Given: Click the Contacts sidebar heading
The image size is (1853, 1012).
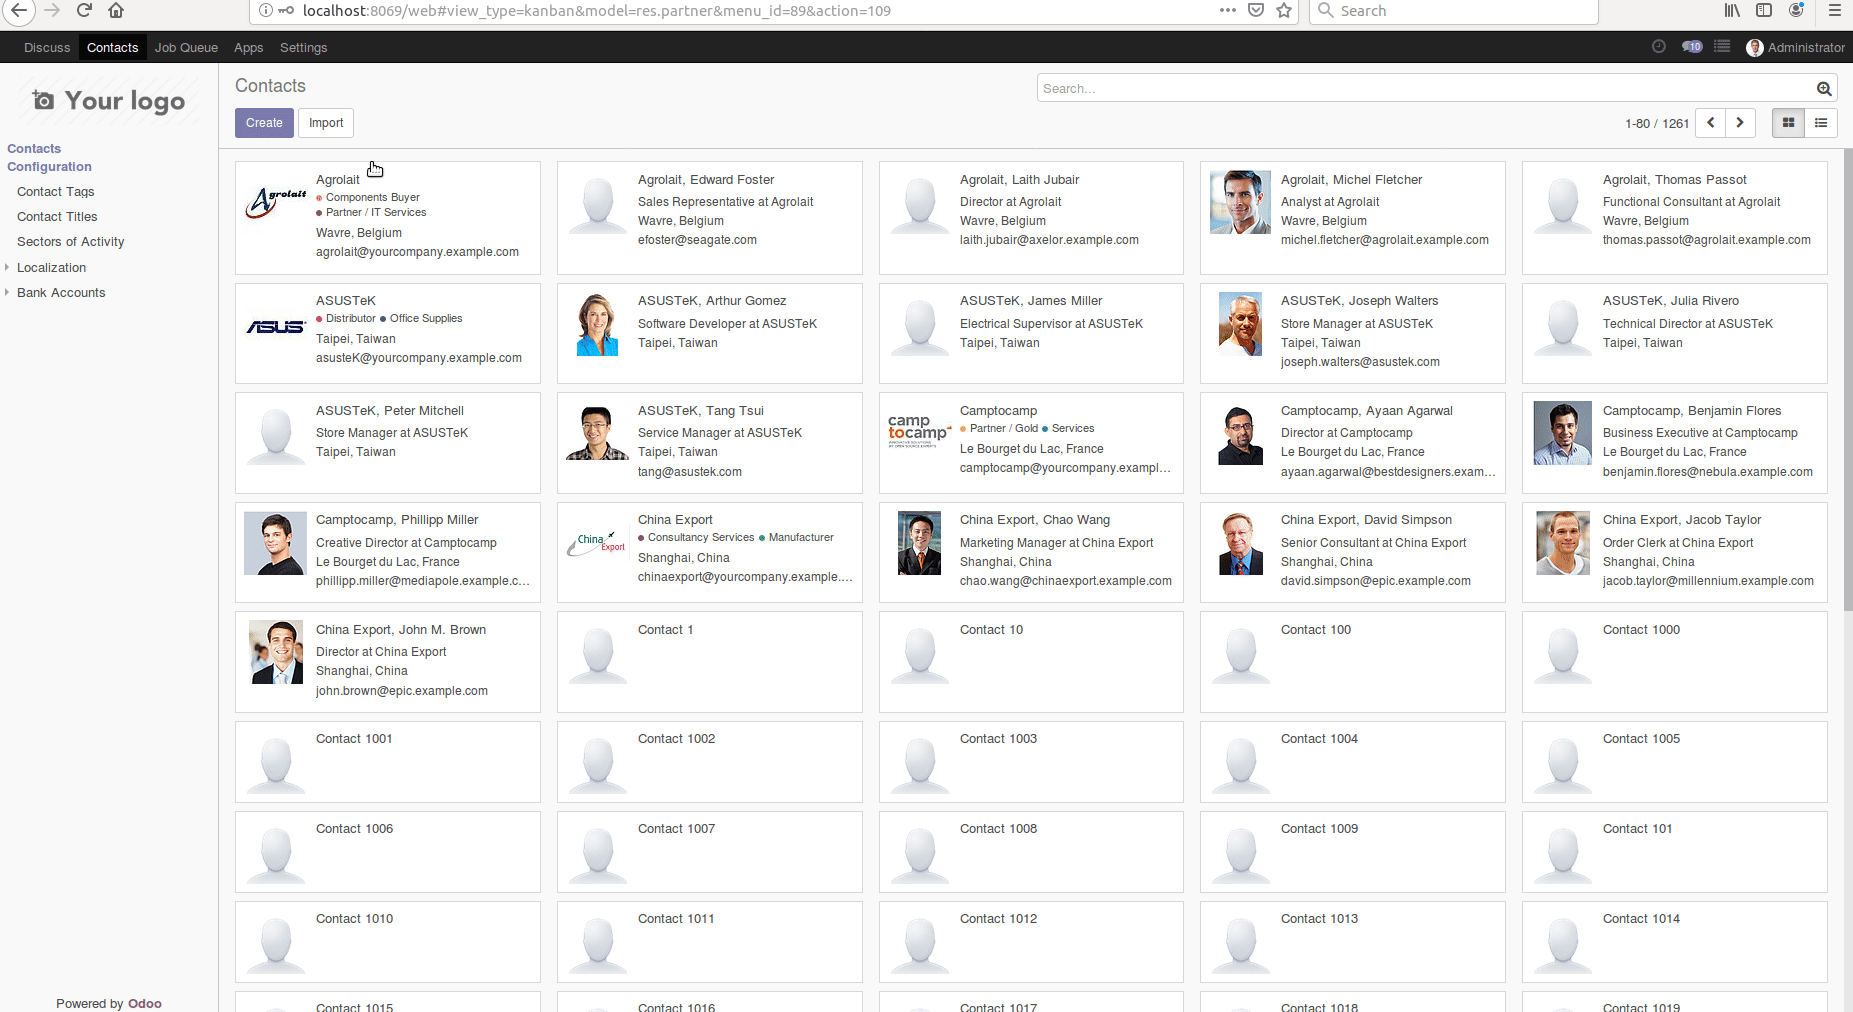Looking at the screenshot, I should point(34,148).
